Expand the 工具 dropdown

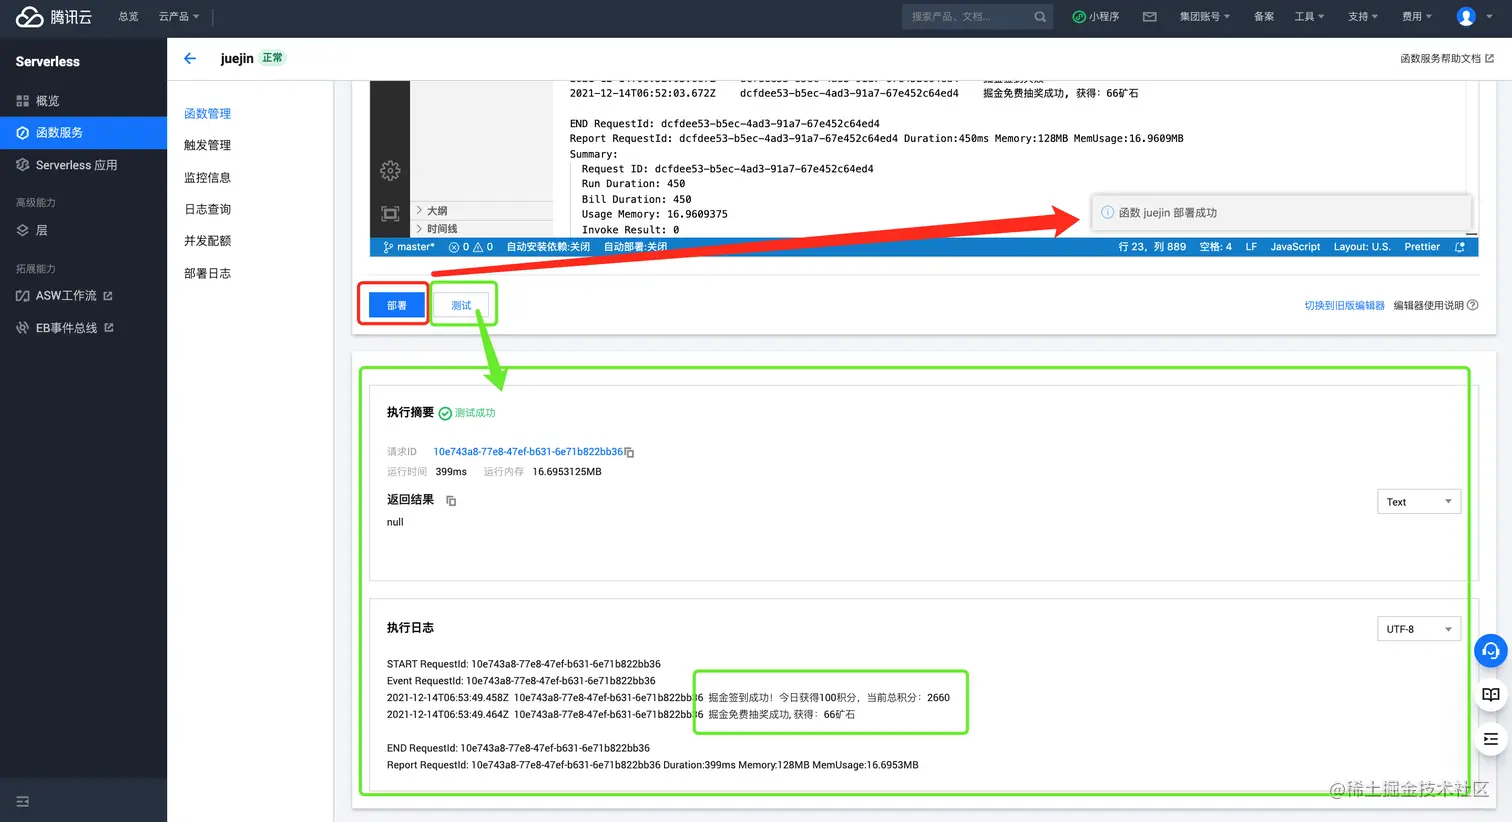(1309, 17)
